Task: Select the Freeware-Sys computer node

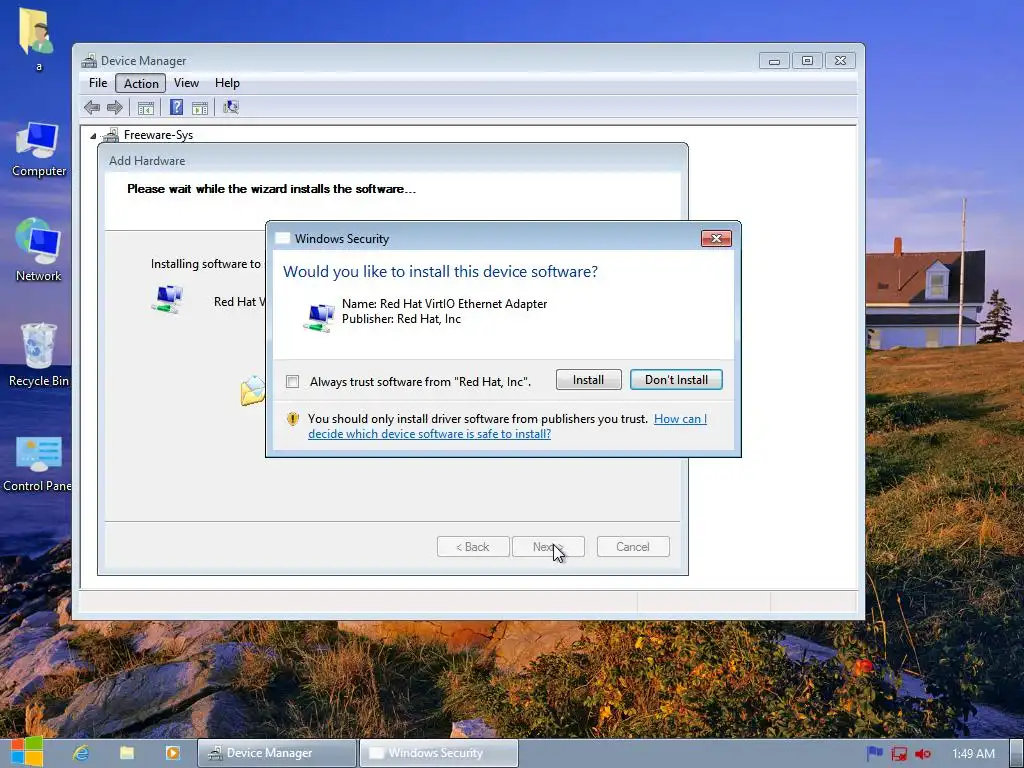Action: 158,135
